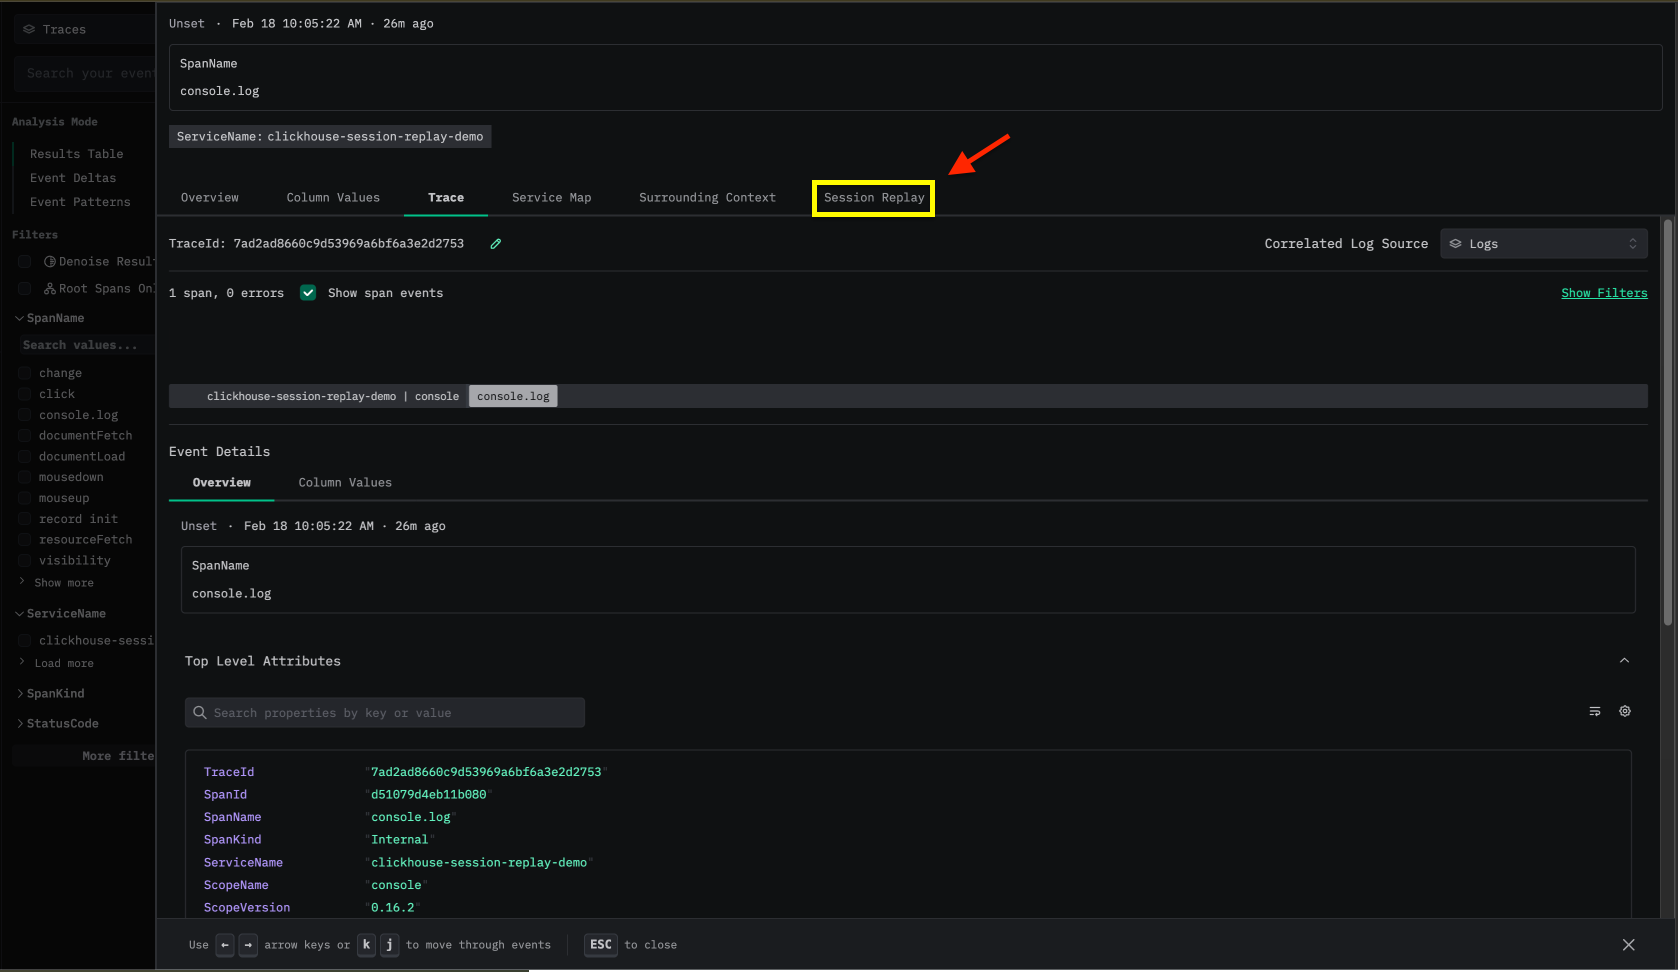Check the console.log SpanName filter
Viewport: 1678px width, 972px height.
(24, 414)
